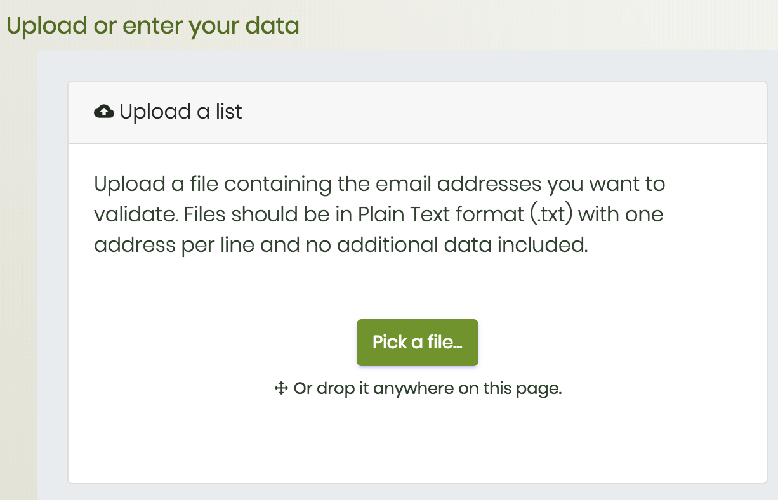Click the "Upload a list" card title
This screenshot has width=778, height=500.
pyautogui.click(x=180, y=112)
